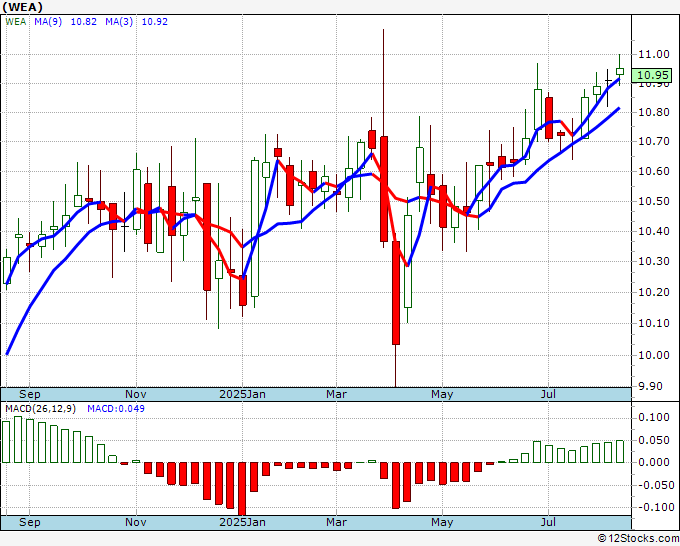Click the 10.60 price axis label

654,171
